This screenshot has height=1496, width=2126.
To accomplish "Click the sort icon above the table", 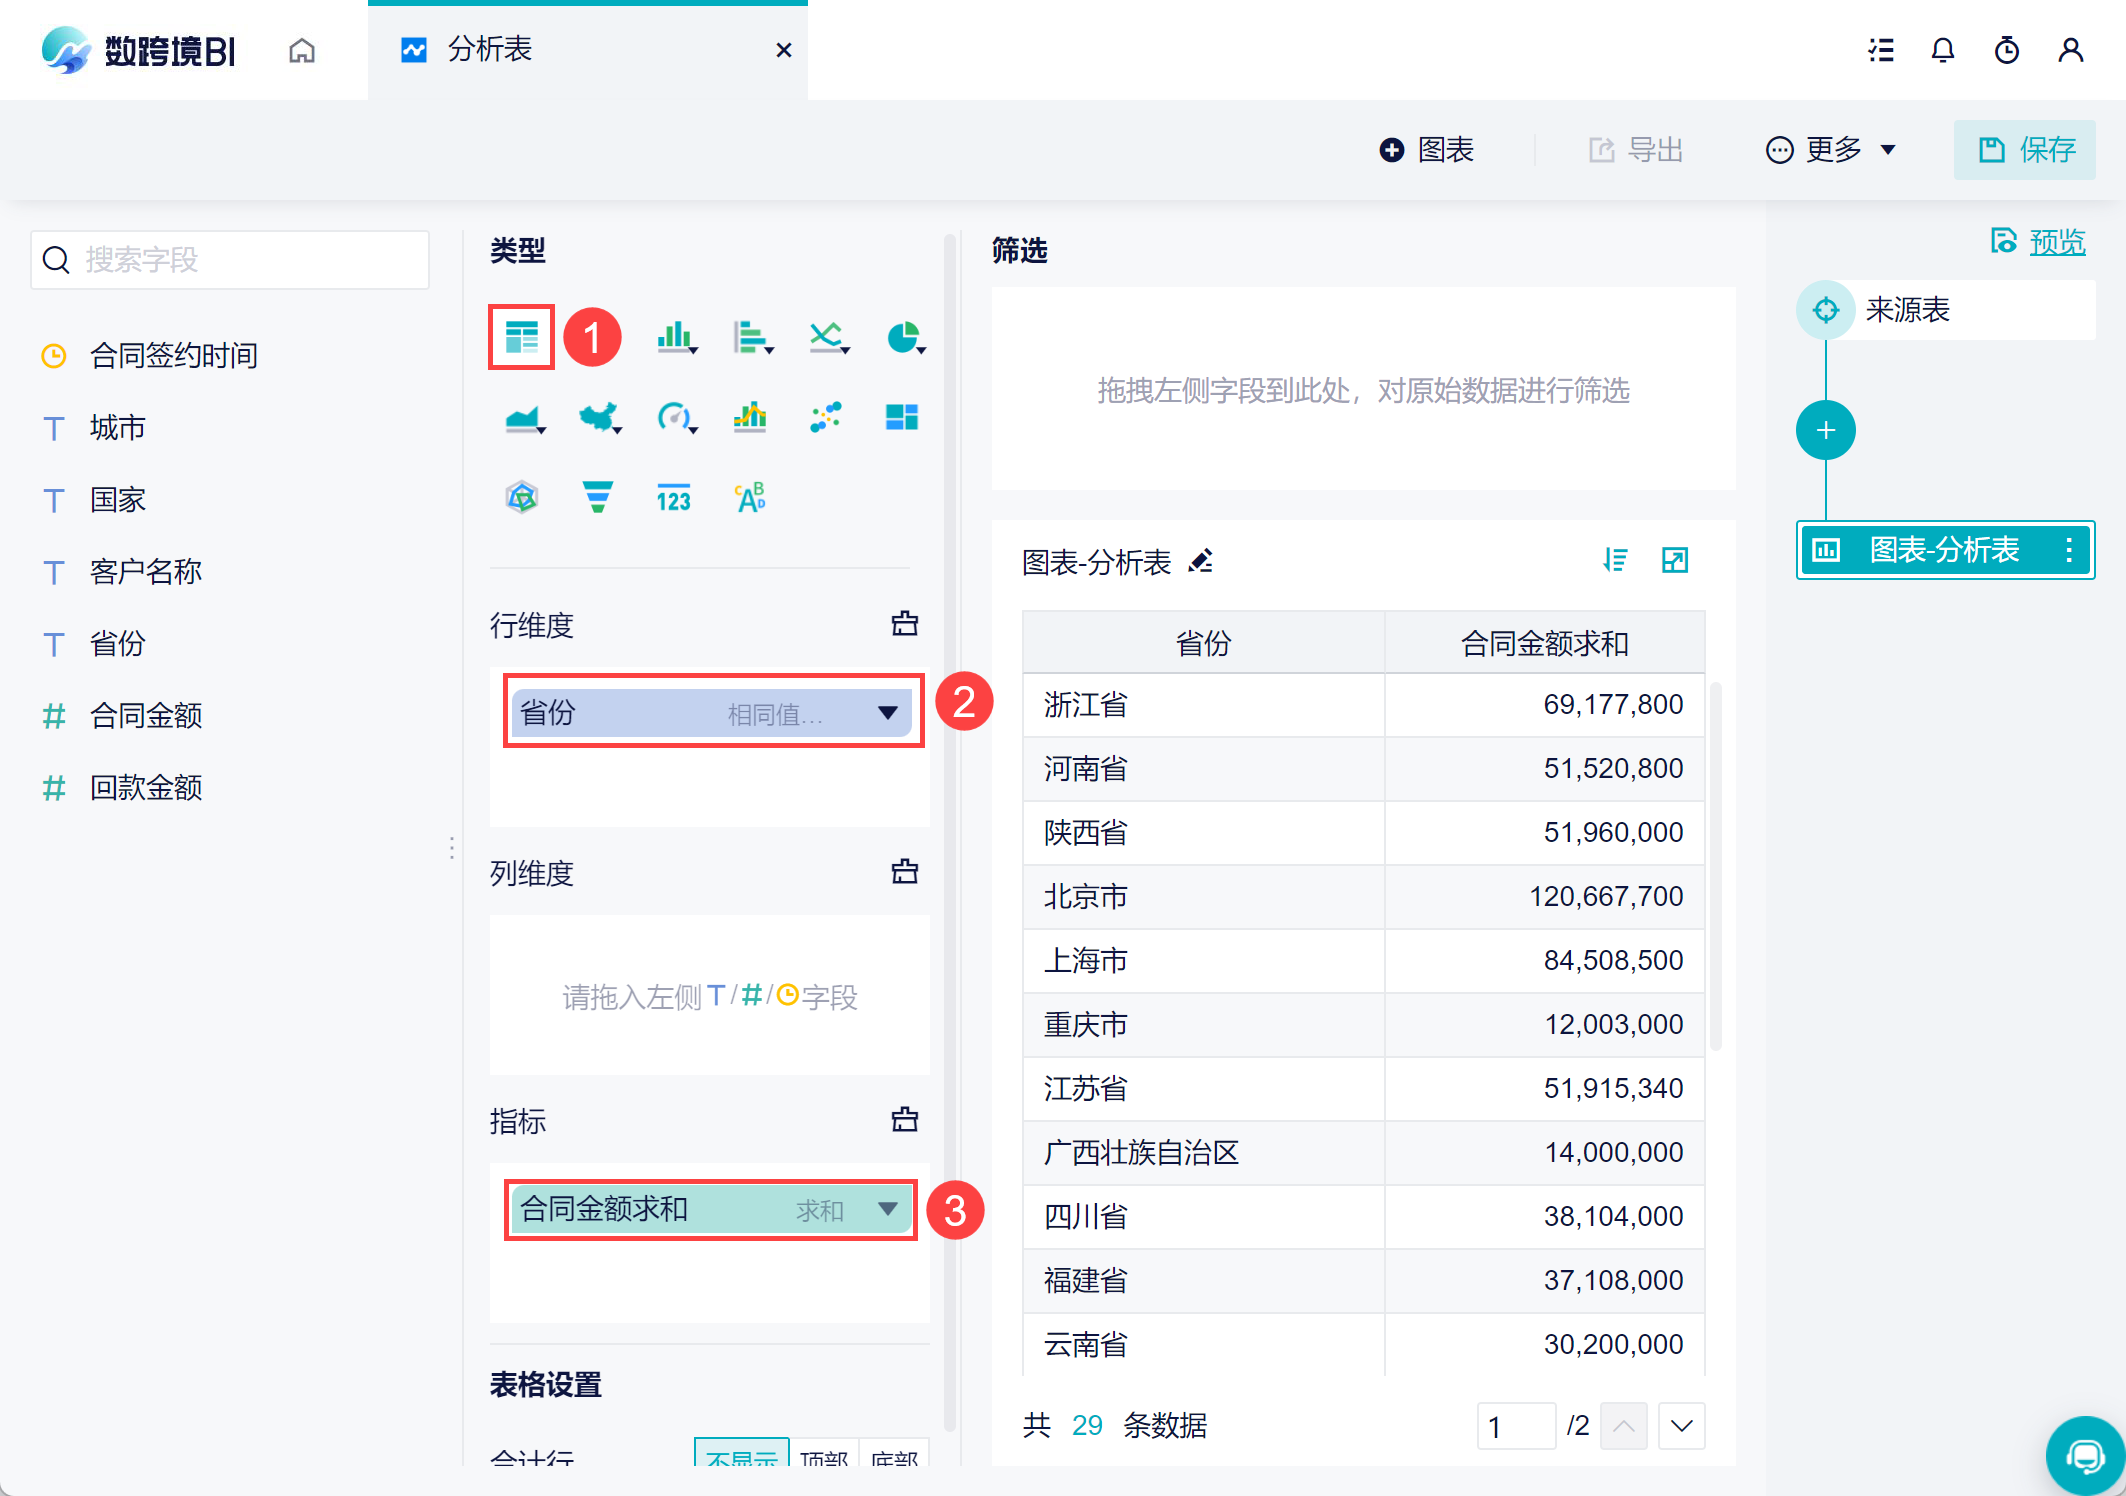I will (x=1615, y=560).
